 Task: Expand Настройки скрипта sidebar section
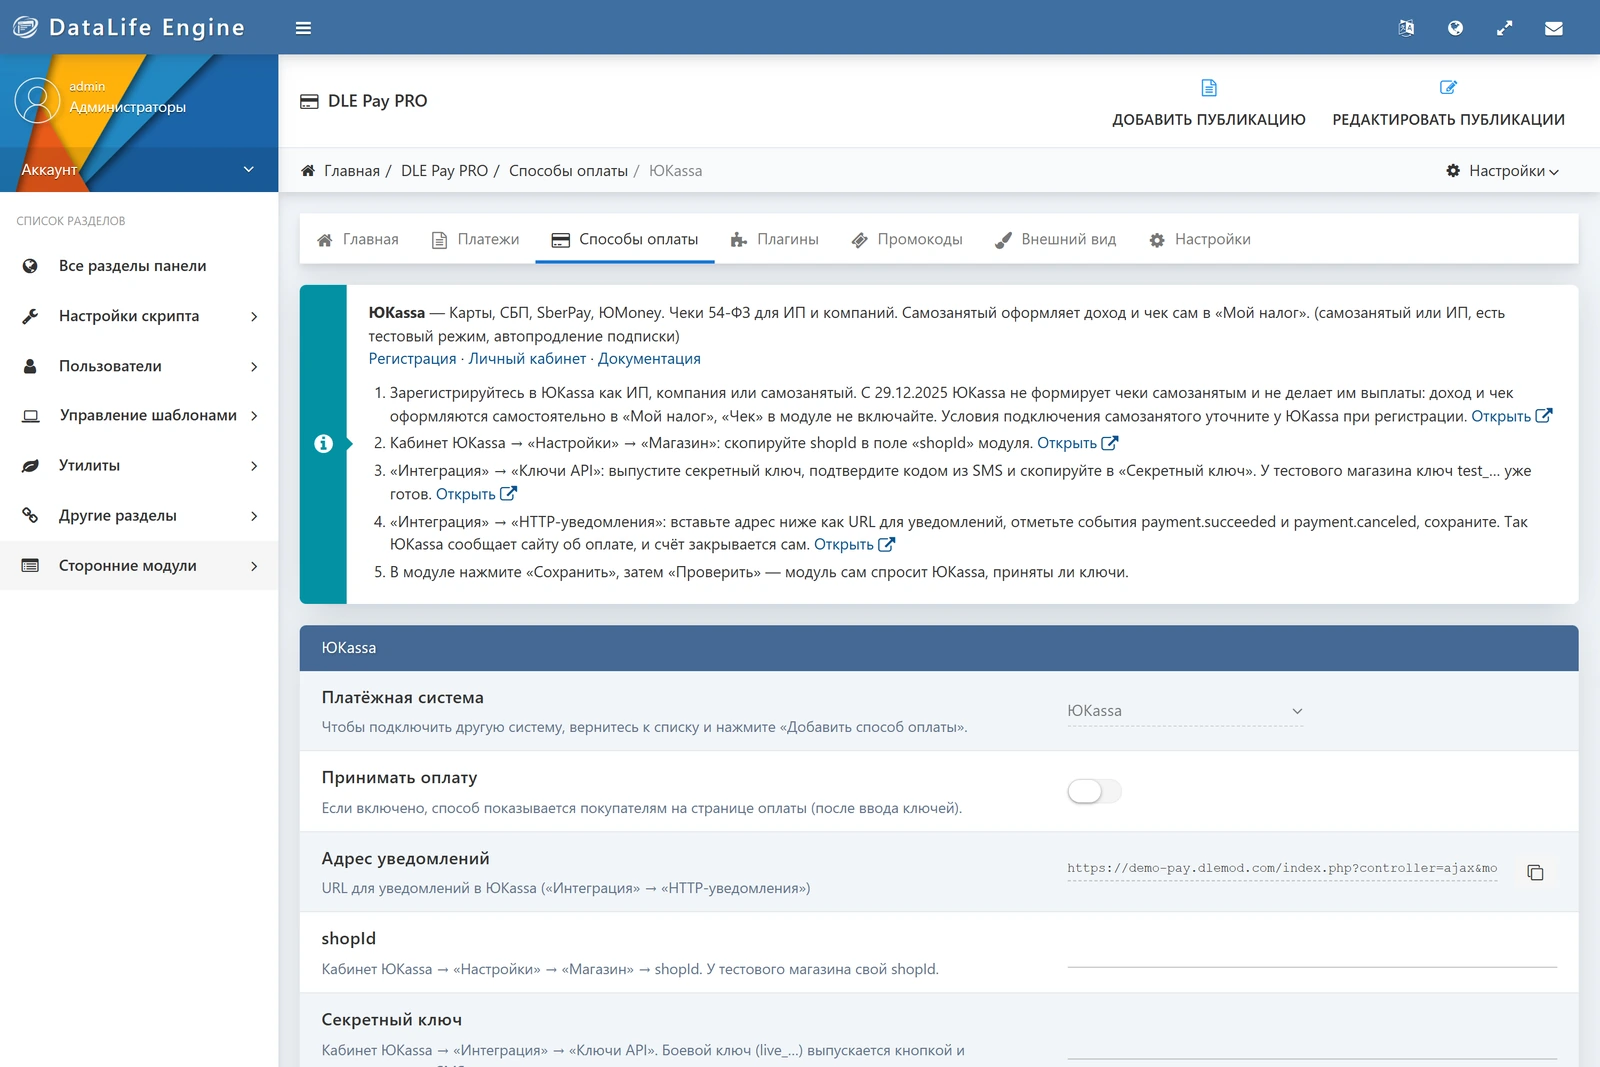tap(139, 316)
